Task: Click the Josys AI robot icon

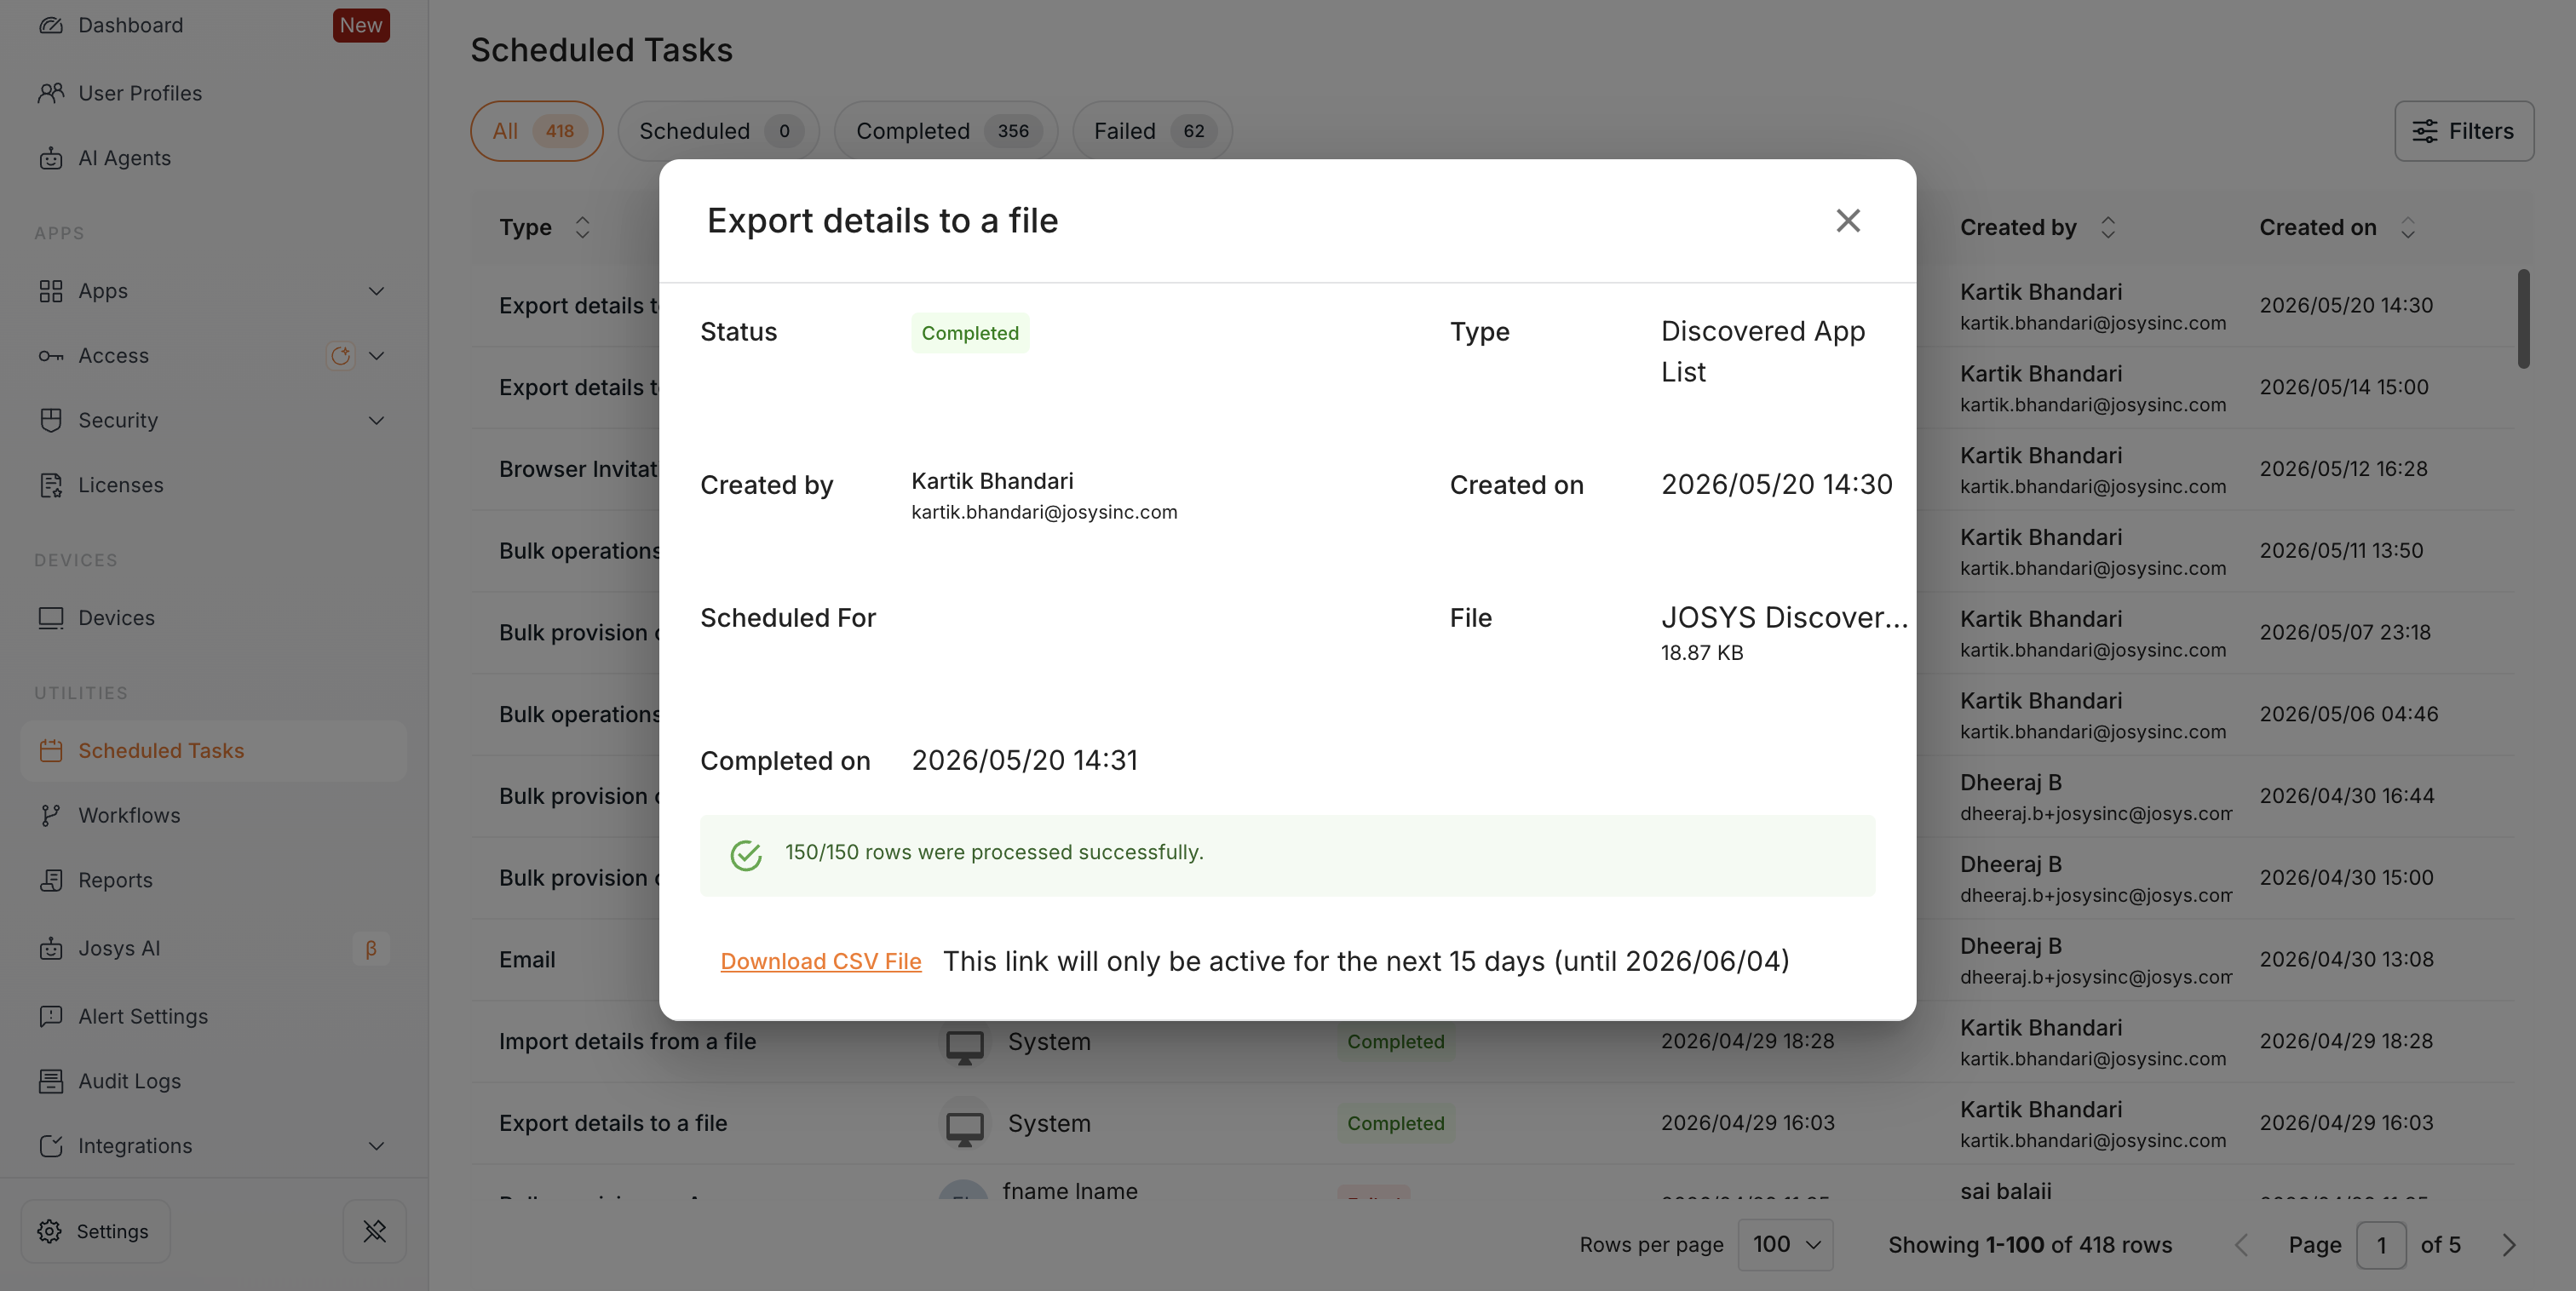Action: point(51,948)
